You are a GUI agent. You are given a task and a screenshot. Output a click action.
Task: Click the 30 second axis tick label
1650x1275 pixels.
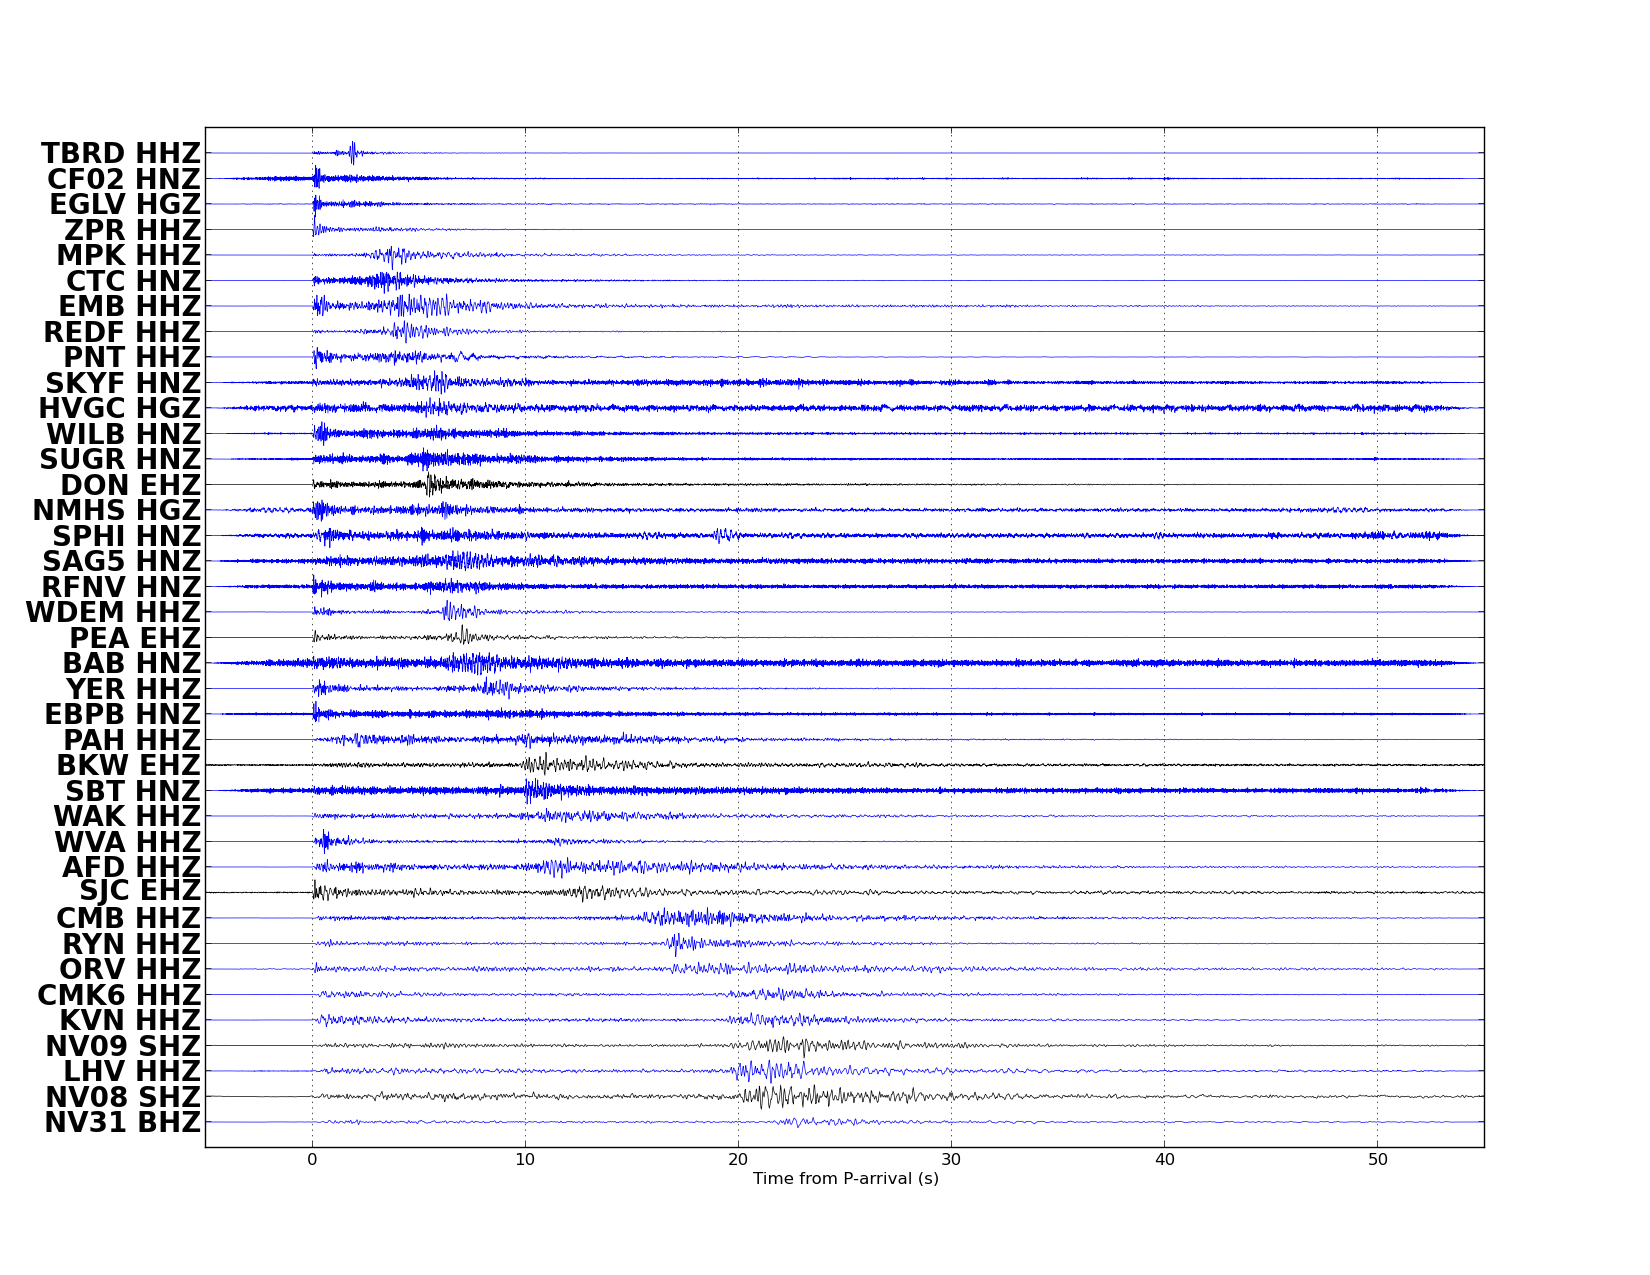pos(951,1160)
